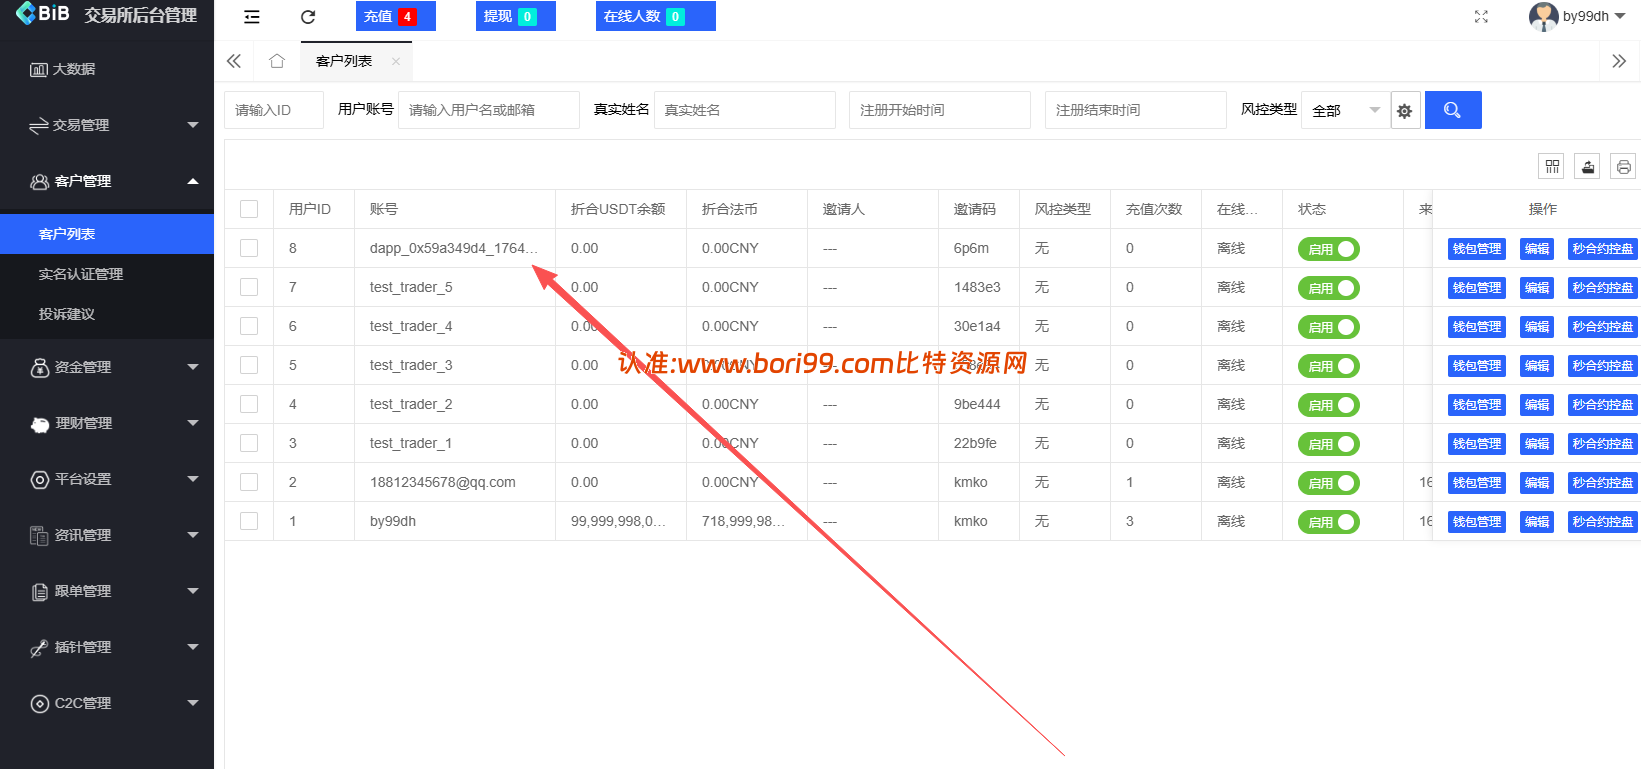This screenshot has width=1641, height=769.
Task: Click the 资金管理 money bag icon
Action: coord(40,367)
